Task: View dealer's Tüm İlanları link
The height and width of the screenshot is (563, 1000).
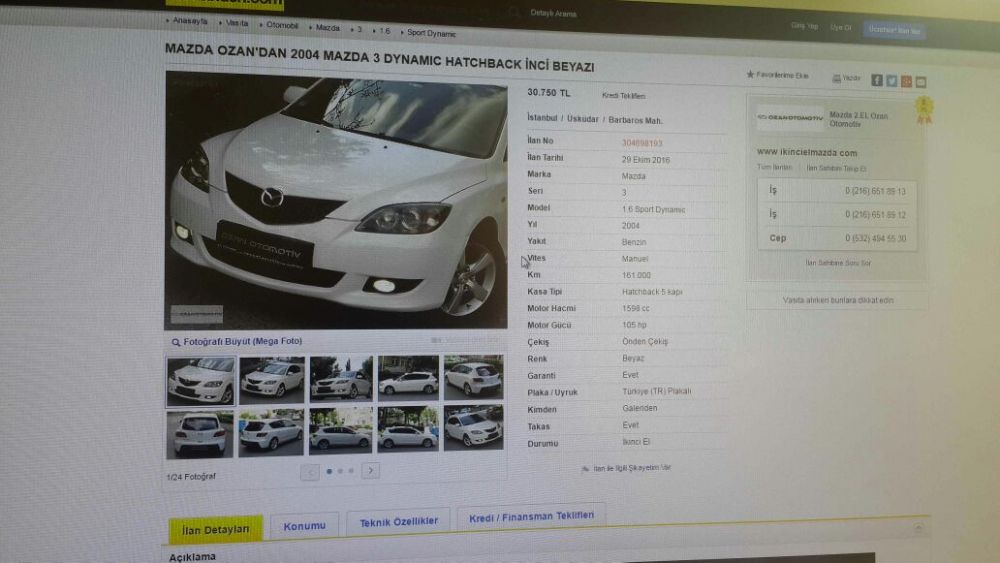Action: coord(774,168)
